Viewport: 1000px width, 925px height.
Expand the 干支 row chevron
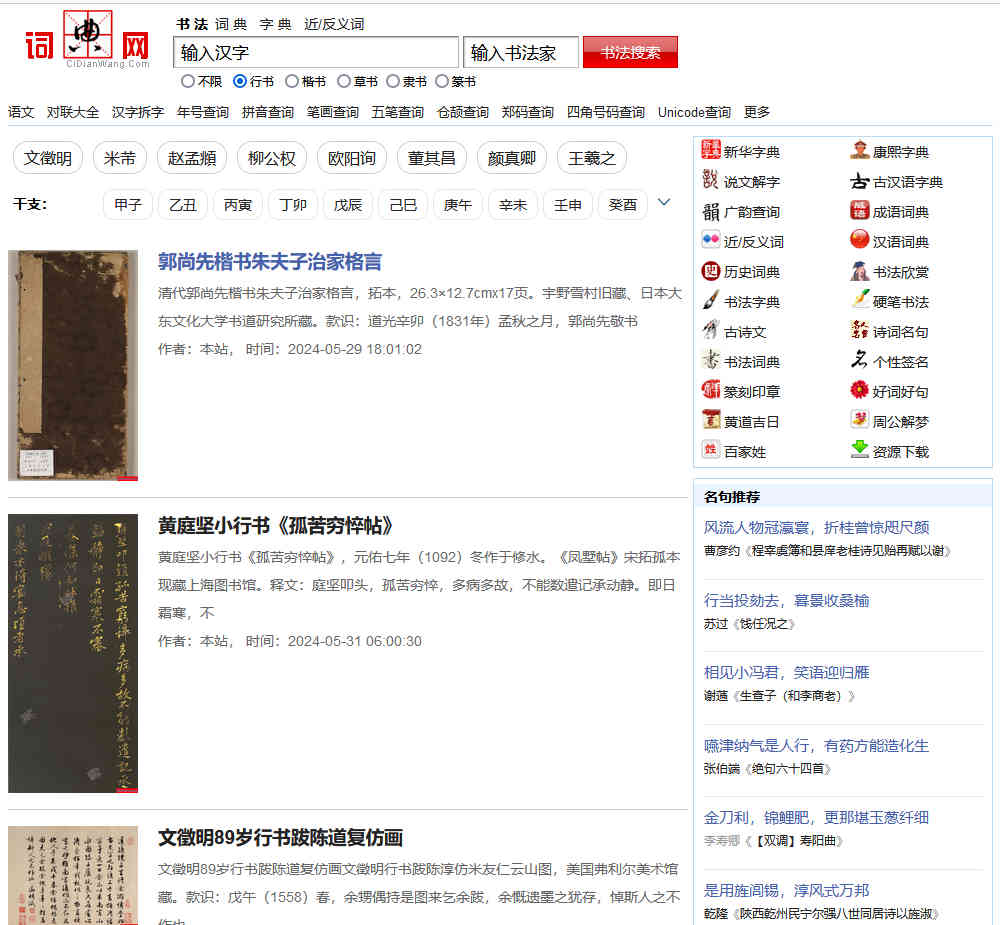[x=664, y=202]
